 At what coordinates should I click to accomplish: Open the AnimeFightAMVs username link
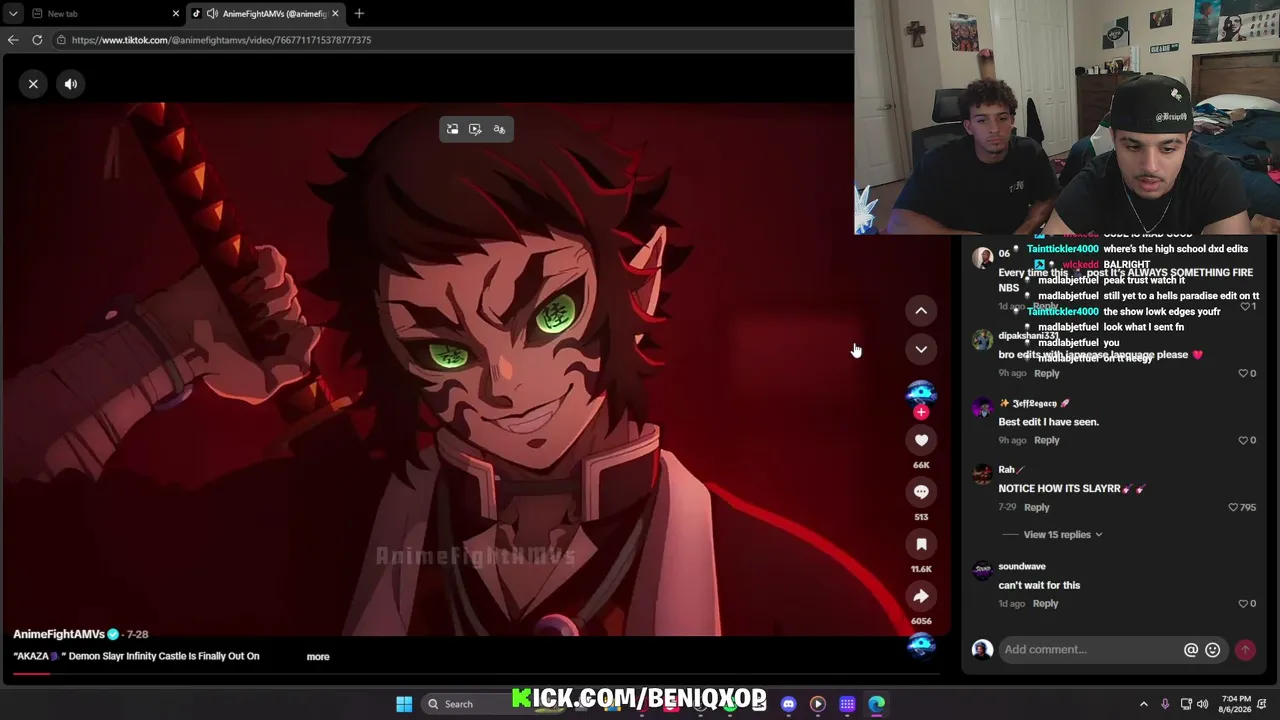59,634
